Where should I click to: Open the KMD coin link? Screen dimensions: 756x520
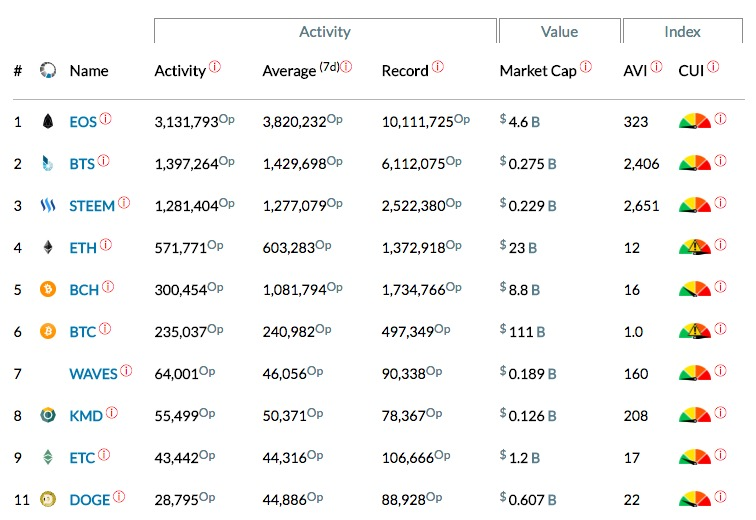click(86, 416)
